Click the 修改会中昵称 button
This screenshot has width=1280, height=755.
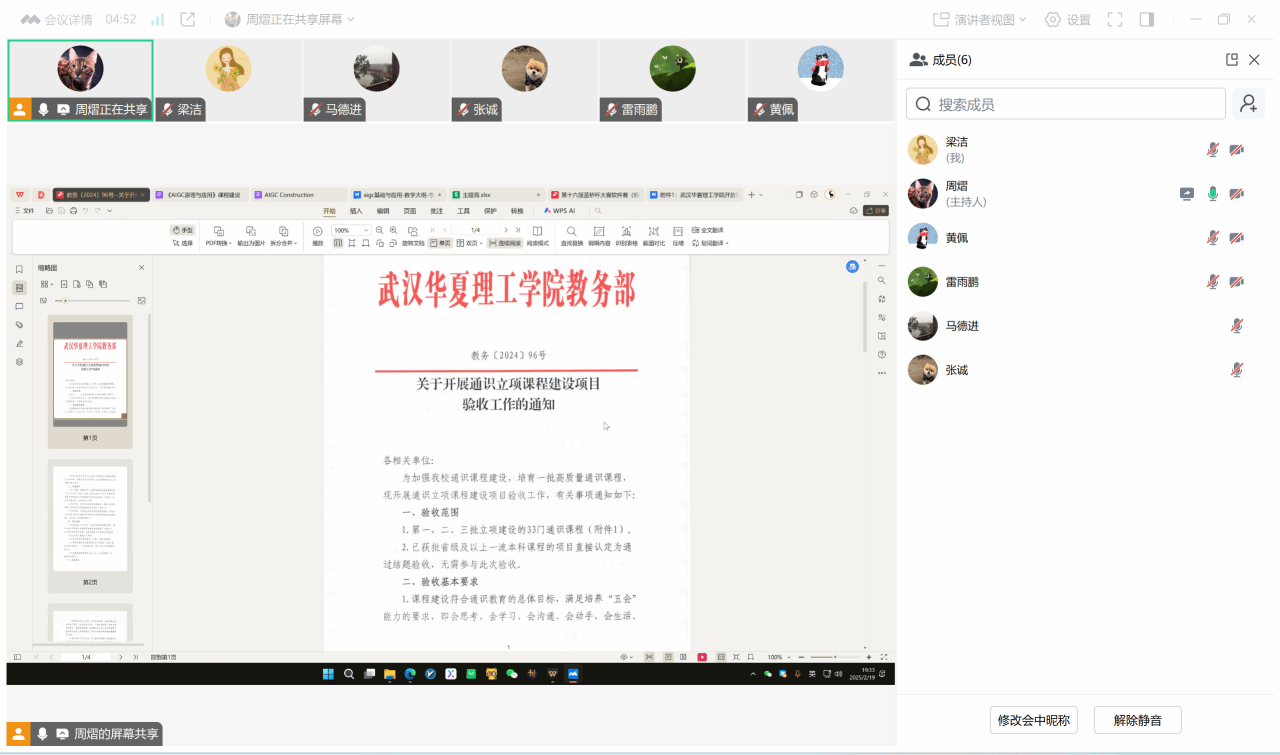pyautogui.click(x=1033, y=720)
